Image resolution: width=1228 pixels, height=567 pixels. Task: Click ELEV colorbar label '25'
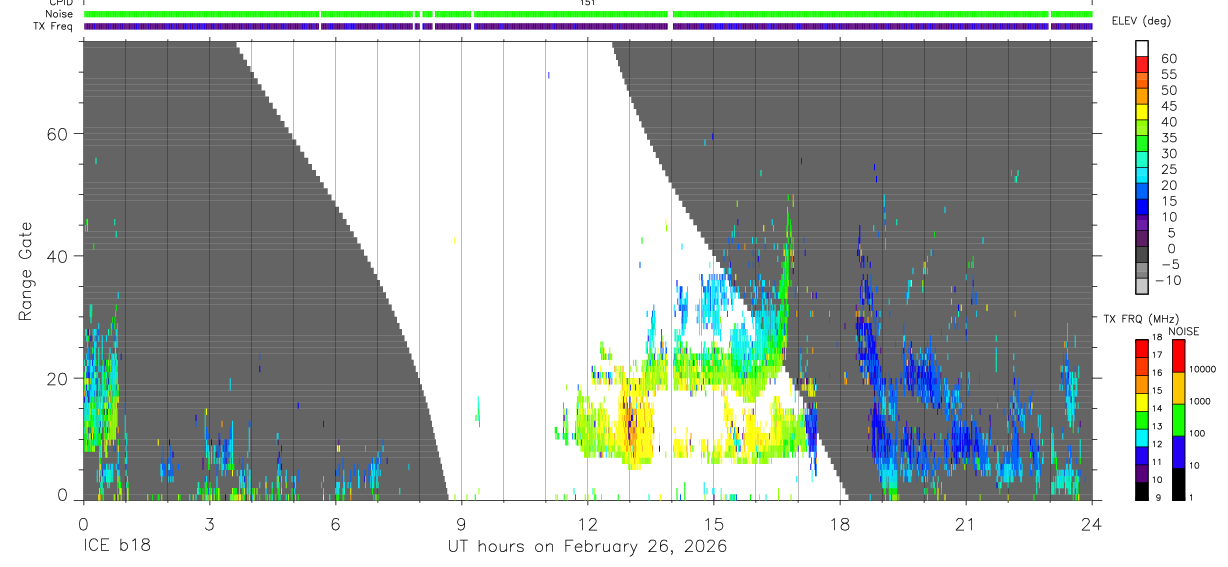point(1168,170)
